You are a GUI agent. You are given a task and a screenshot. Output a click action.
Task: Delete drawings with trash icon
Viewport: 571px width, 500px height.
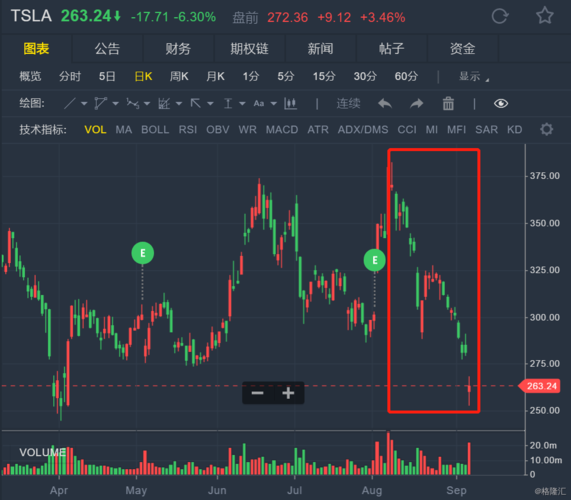click(448, 104)
